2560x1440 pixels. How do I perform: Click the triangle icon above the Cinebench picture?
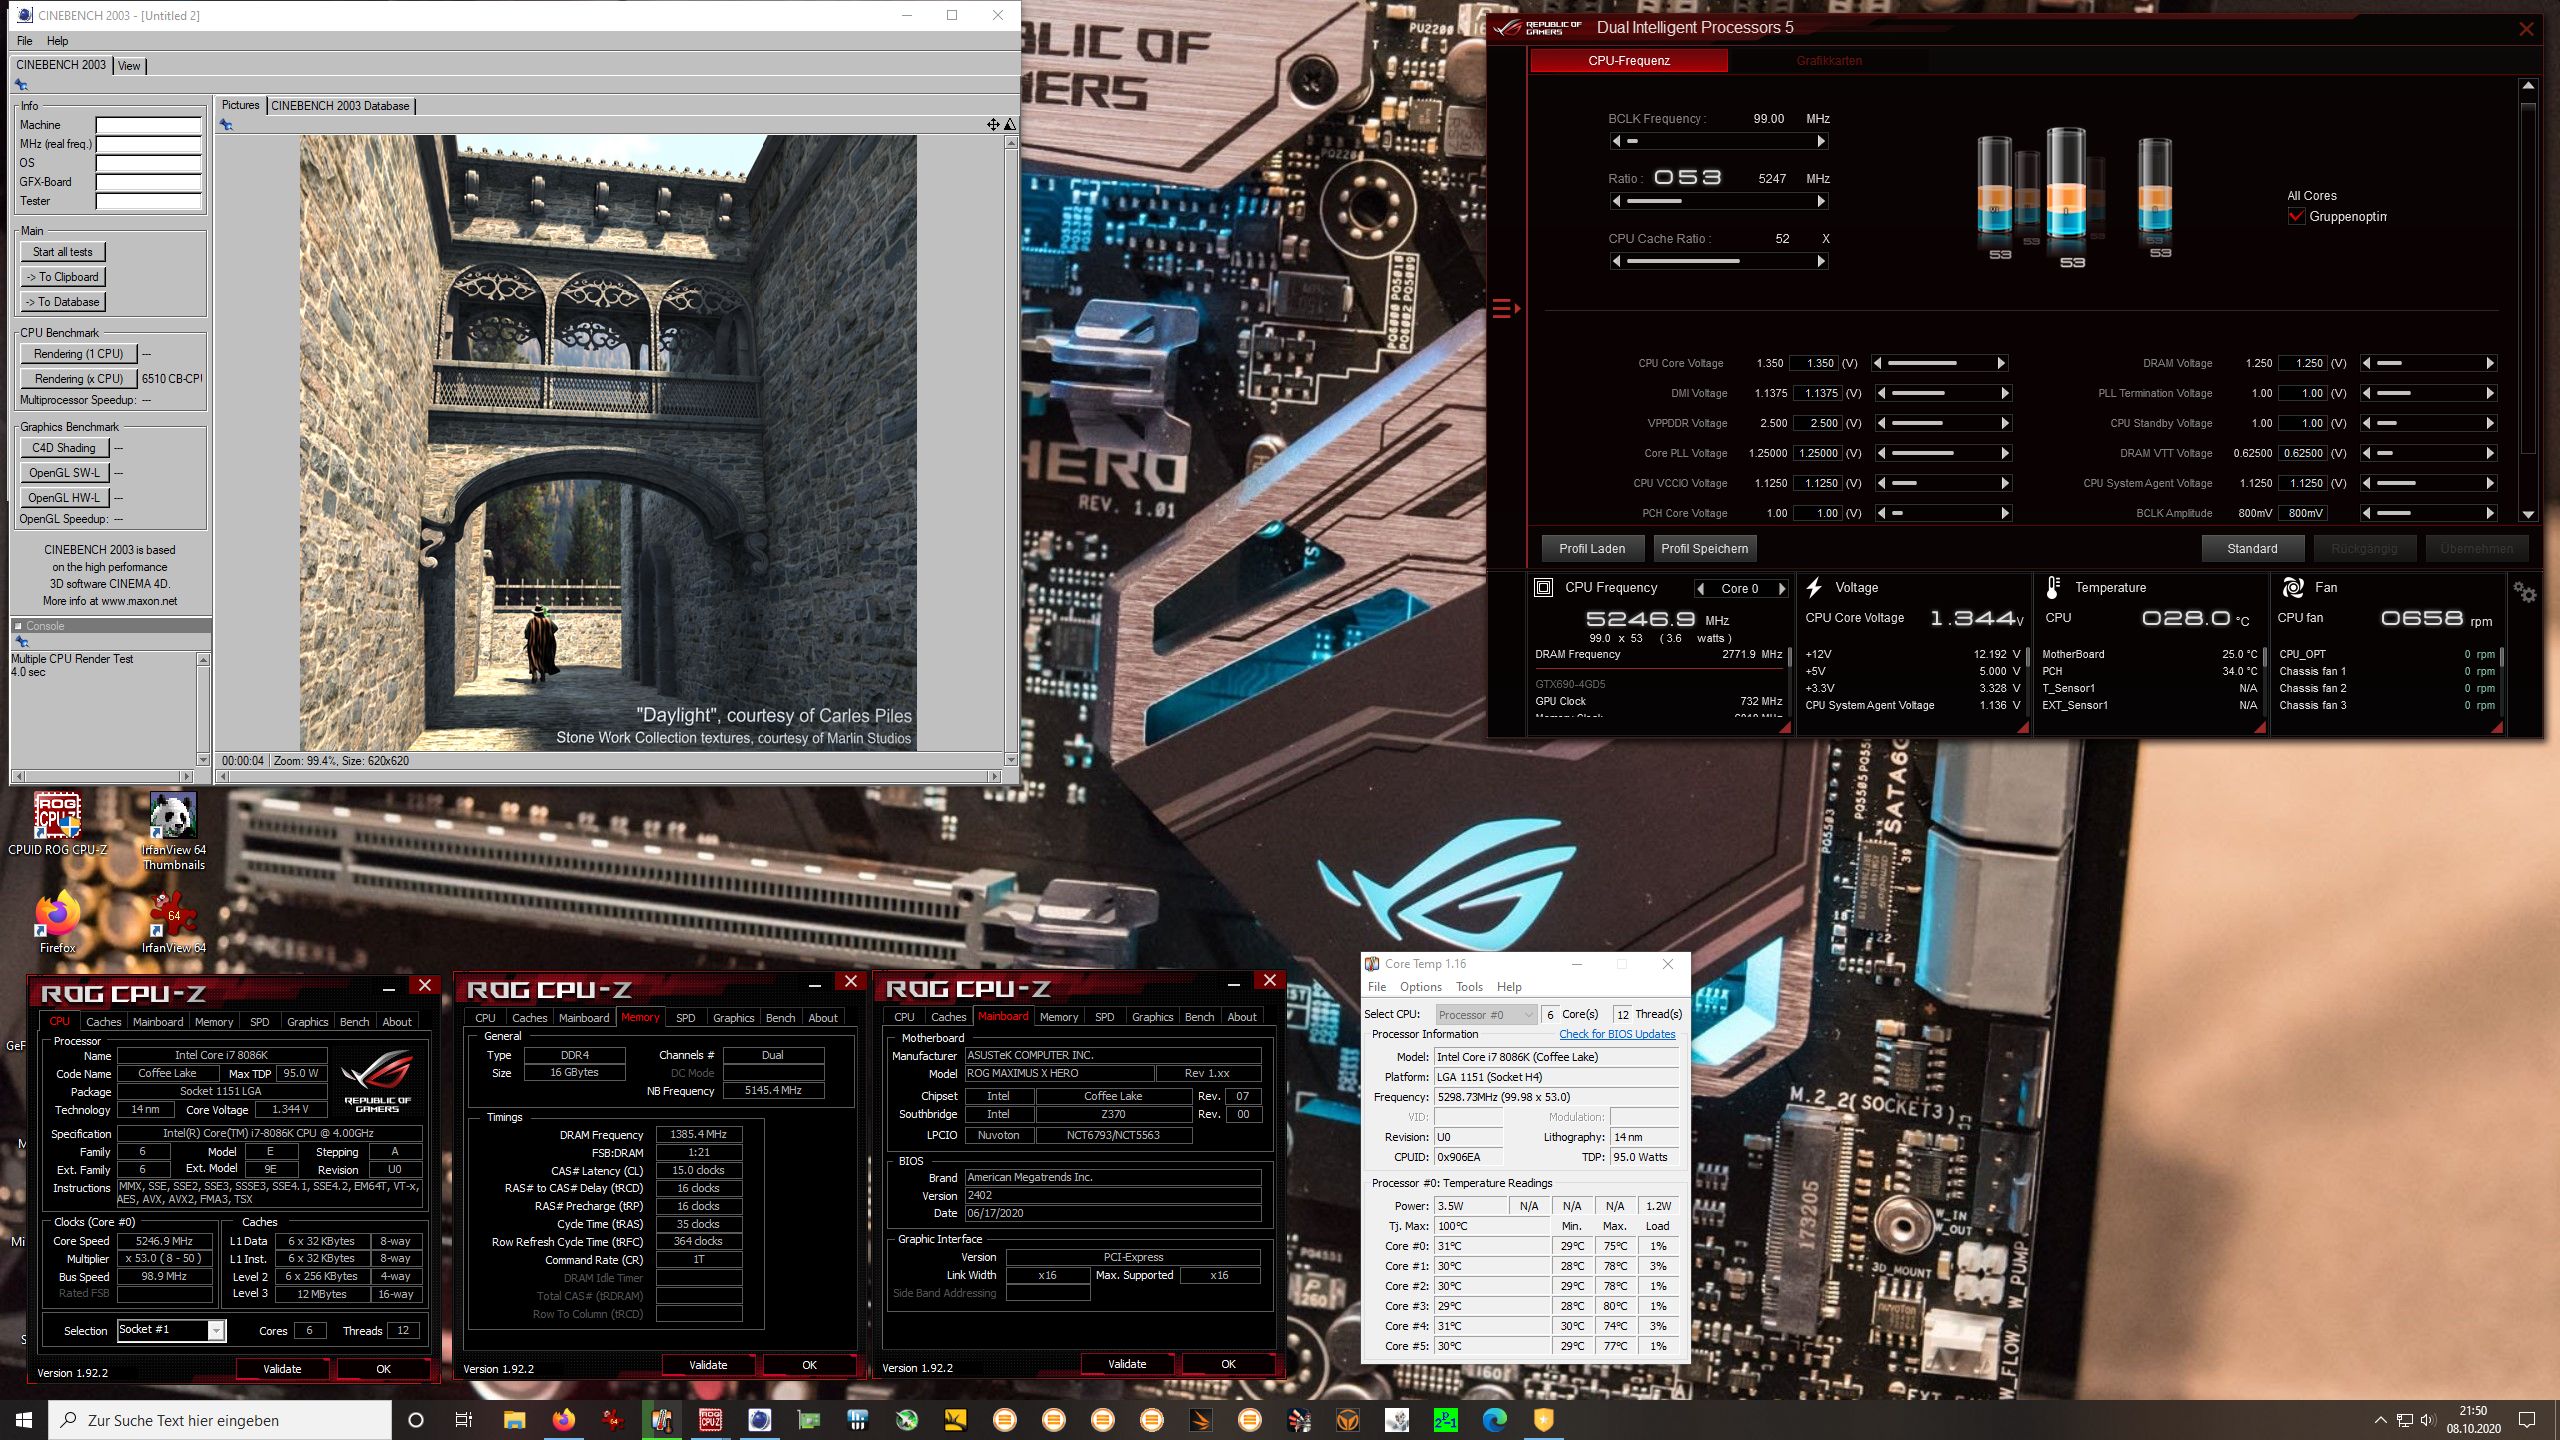[1010, 125]
